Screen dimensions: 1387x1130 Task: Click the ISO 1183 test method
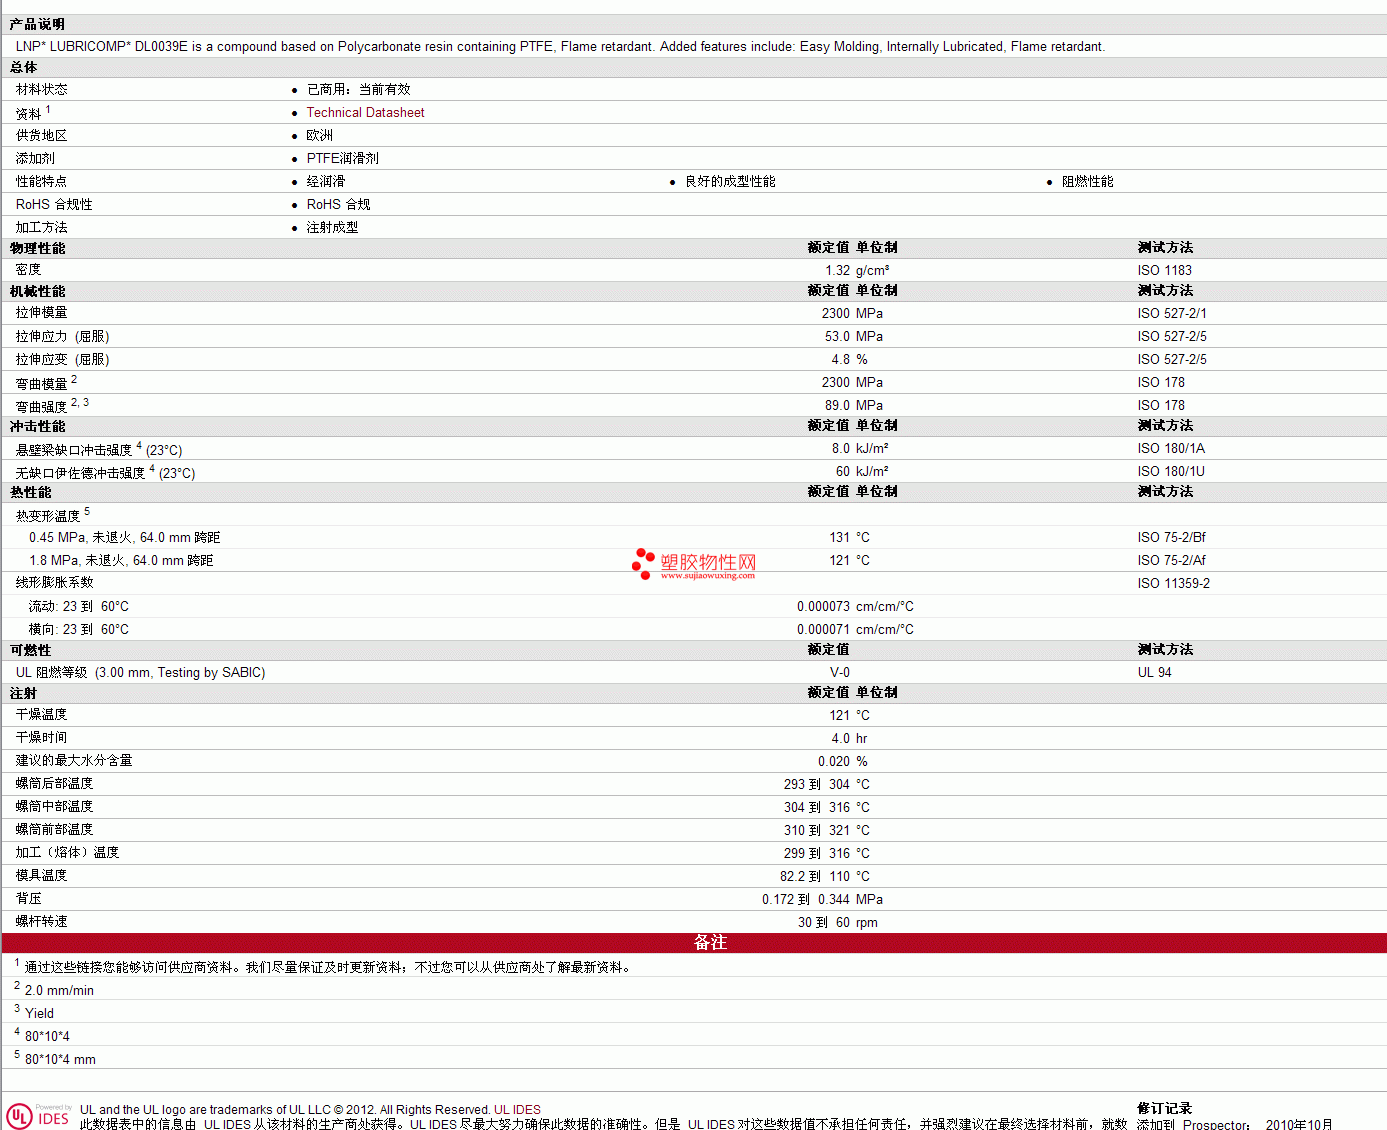point(1165,271)
